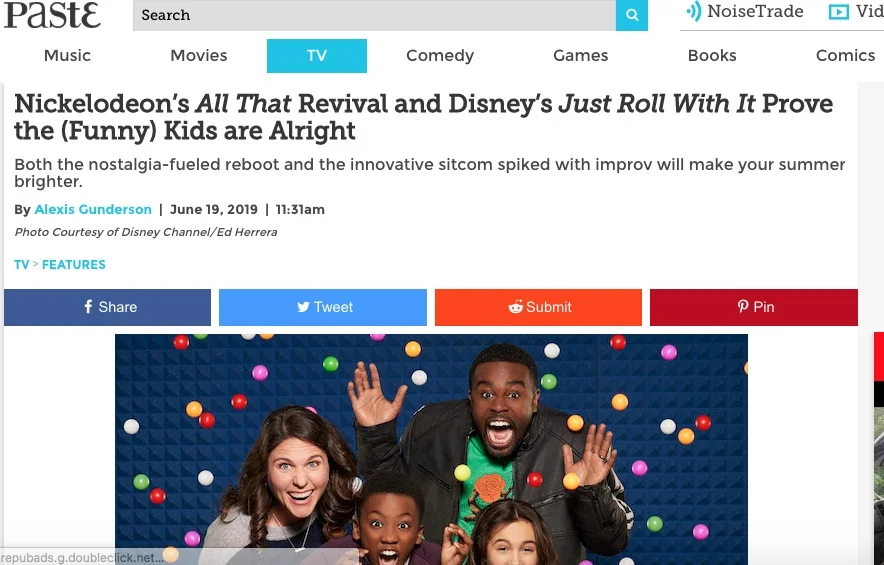Click the FEATURES breadcrumb link
The width and height of the screenshot is (884, 565).
(x=74, y=264)
